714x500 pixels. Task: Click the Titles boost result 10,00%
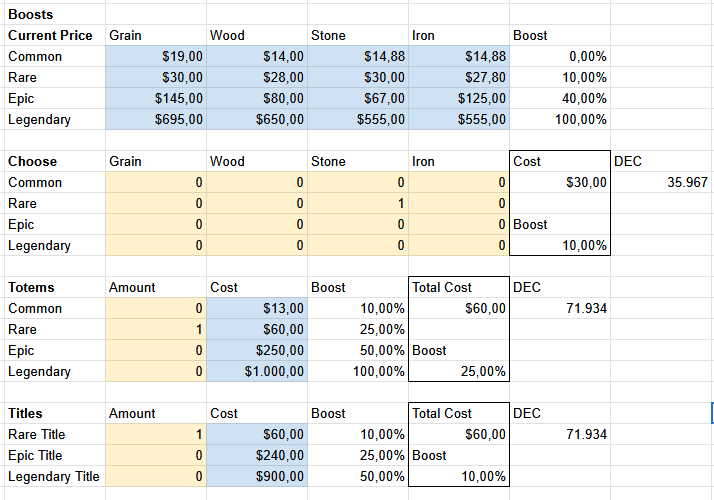(458, 477)
